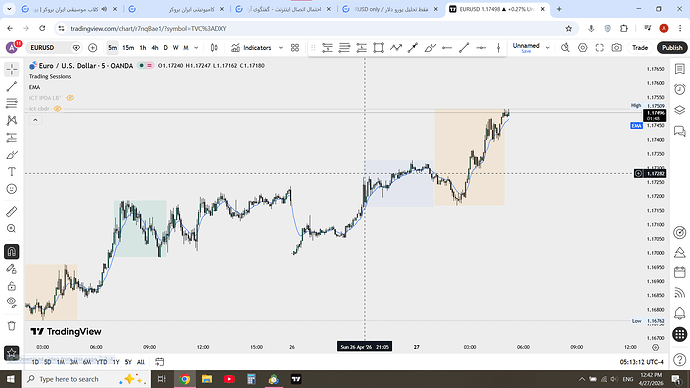The height and width of the screenshot is (388, 690).
Task: Select the trend line tool
Action: point(12,86)
